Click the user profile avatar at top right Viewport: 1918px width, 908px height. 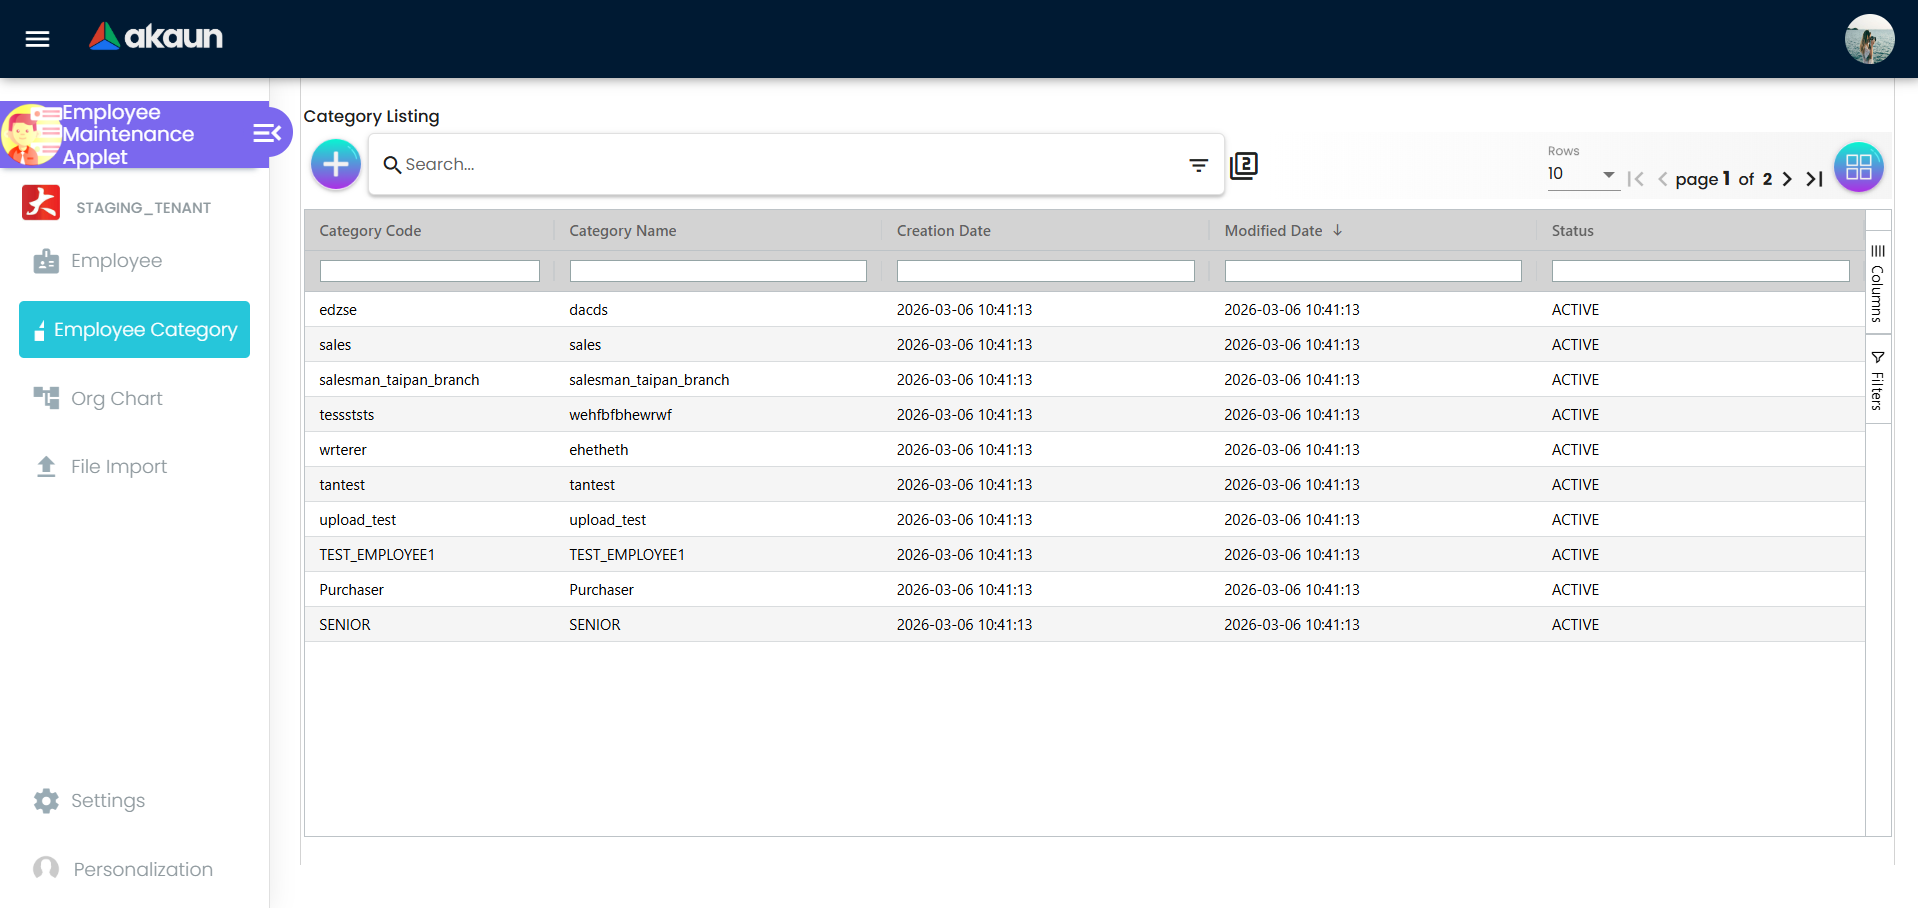coord(1869,39)
